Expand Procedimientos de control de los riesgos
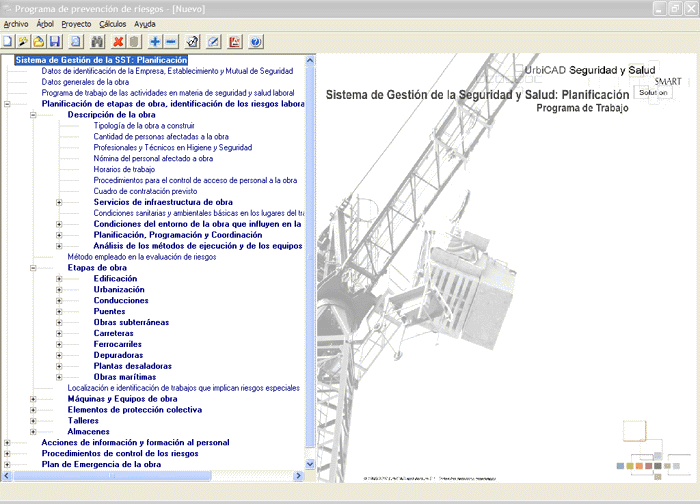Image resolution: width=700 pixels, height=504 pixels. click(7, 454)
